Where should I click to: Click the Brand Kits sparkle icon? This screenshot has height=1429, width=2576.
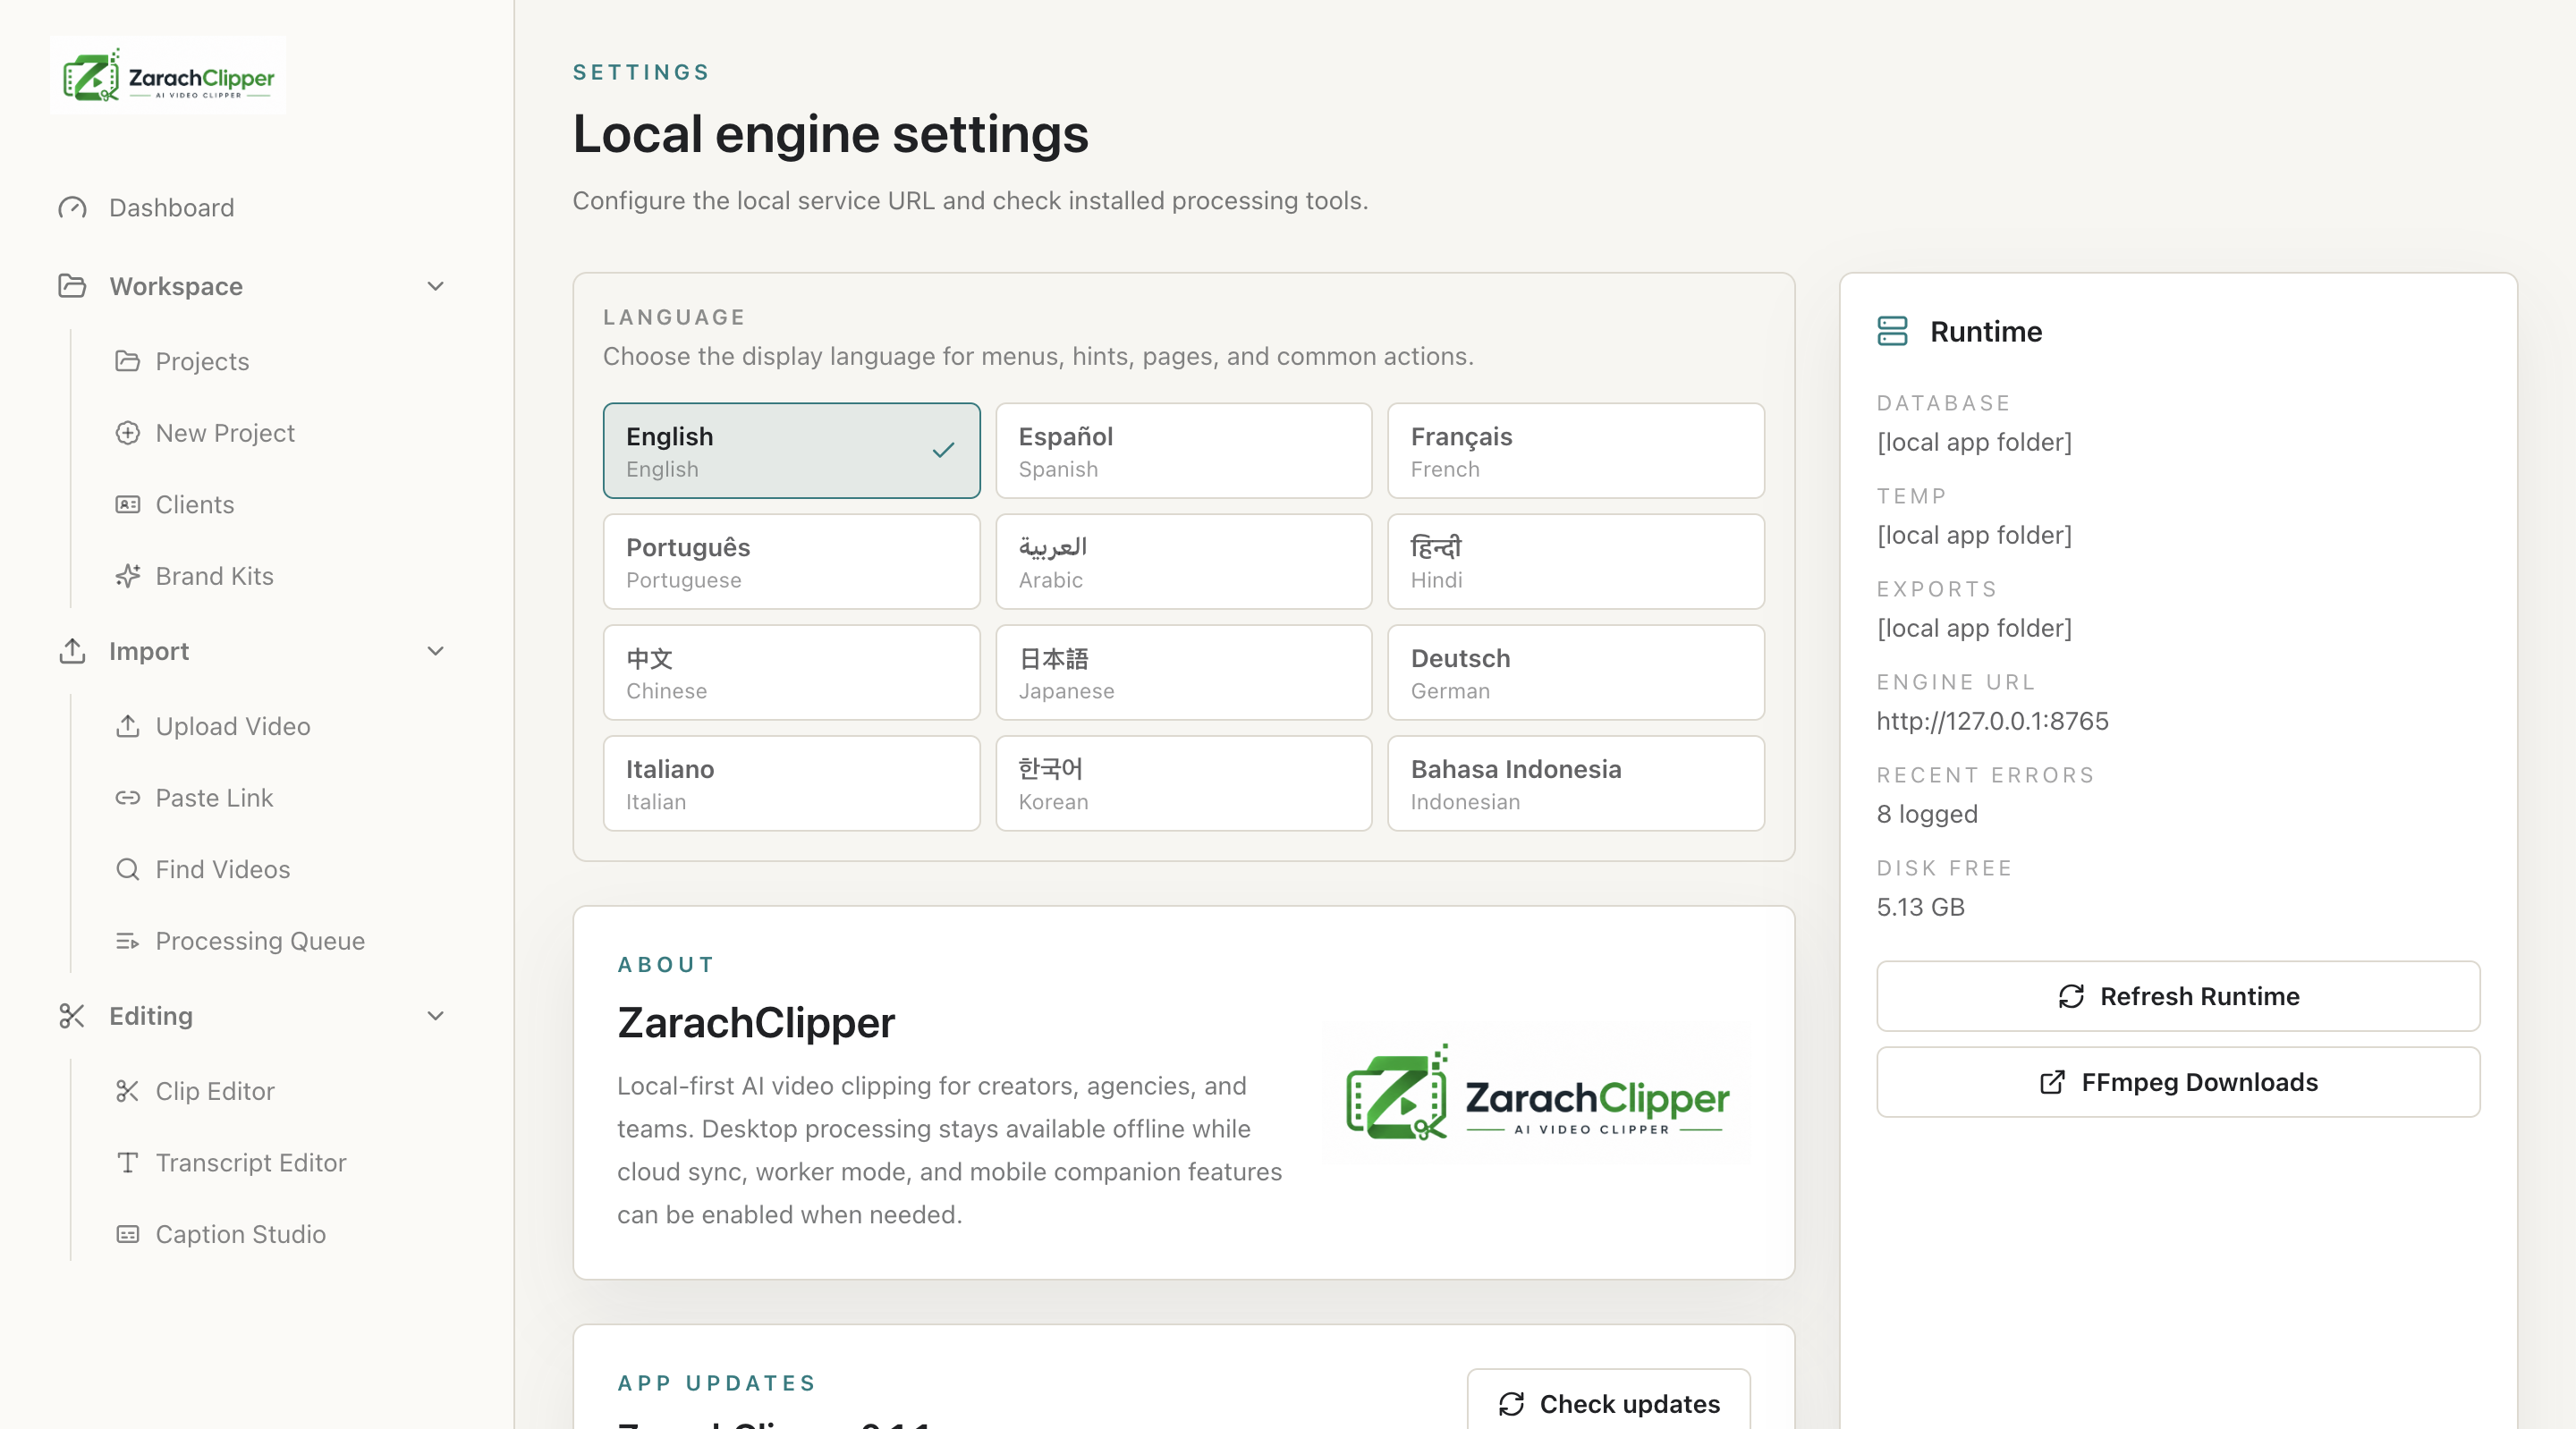tap(127, 576)
